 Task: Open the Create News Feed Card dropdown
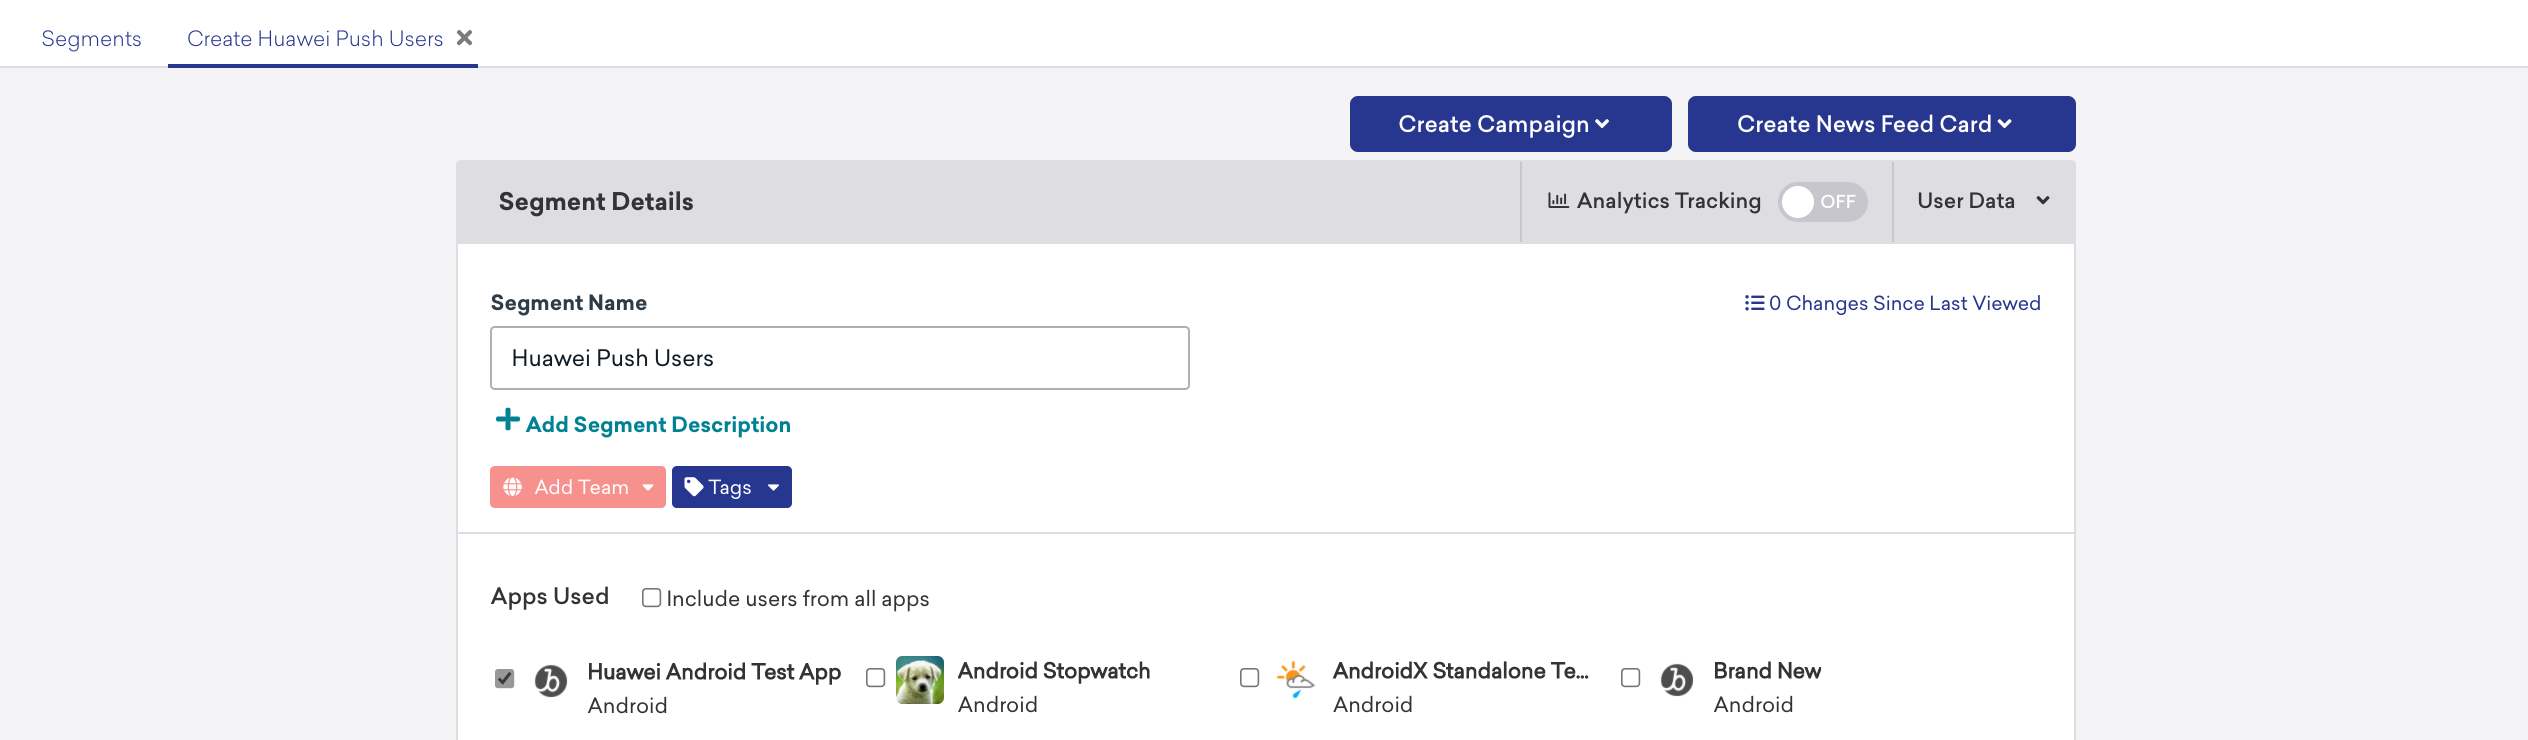point(1881,124)
